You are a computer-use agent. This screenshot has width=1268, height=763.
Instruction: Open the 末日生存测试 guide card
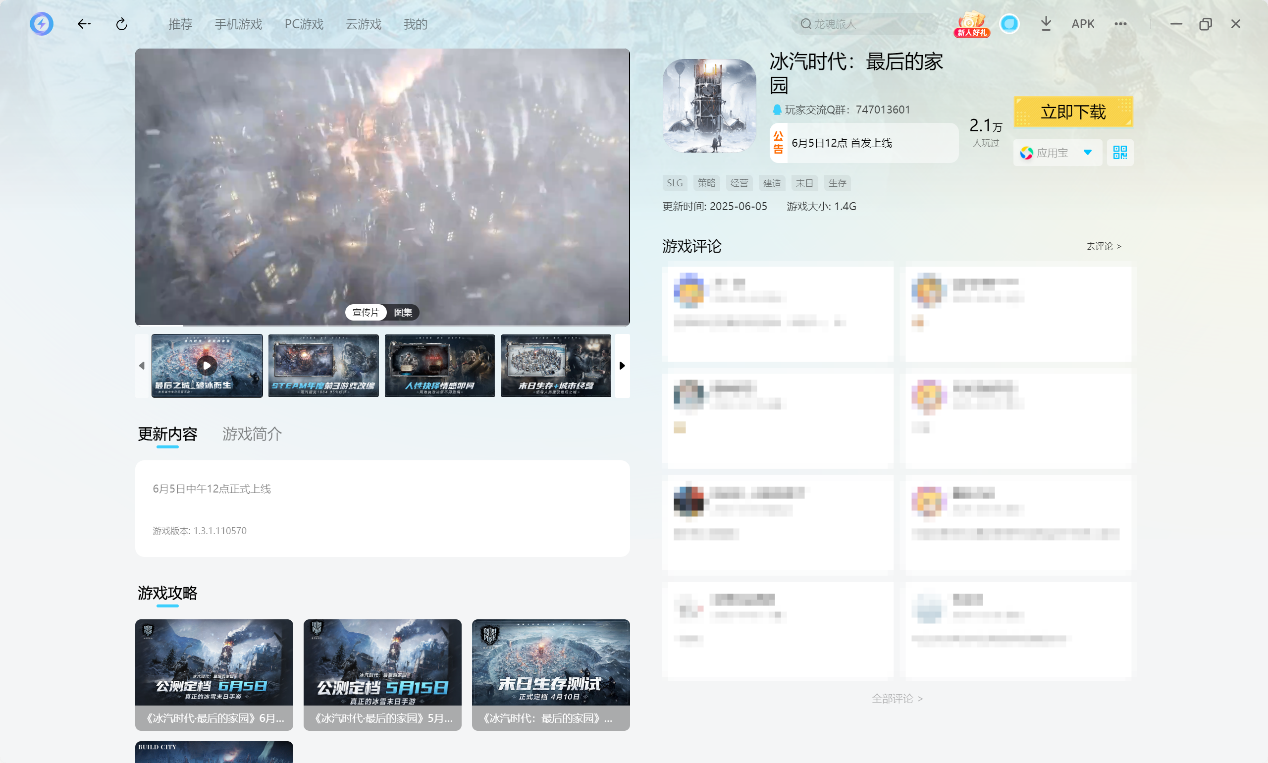(x=551, y=675)
